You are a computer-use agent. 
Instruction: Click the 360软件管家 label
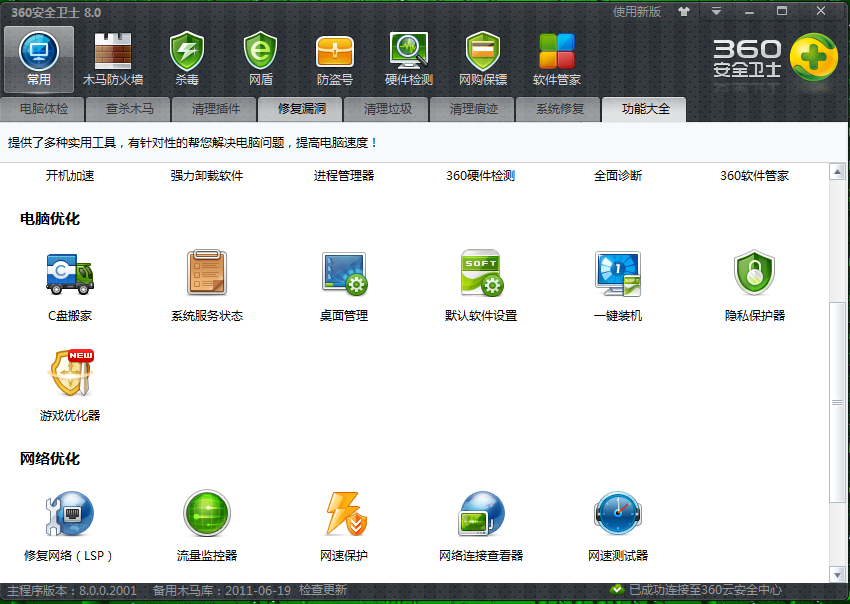754,176
